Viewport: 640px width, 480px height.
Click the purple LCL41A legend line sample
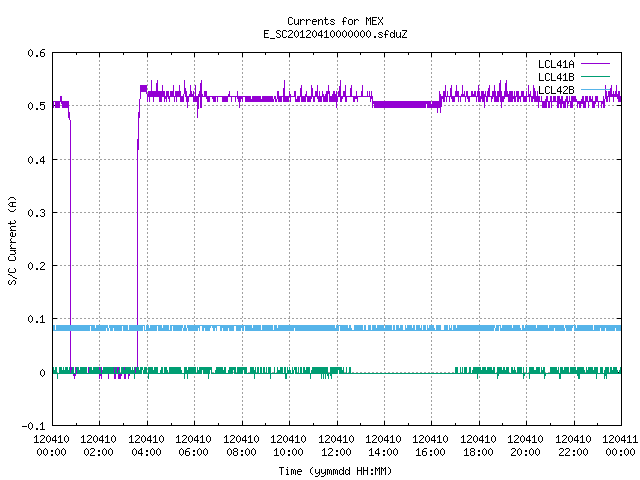[595, 64]
